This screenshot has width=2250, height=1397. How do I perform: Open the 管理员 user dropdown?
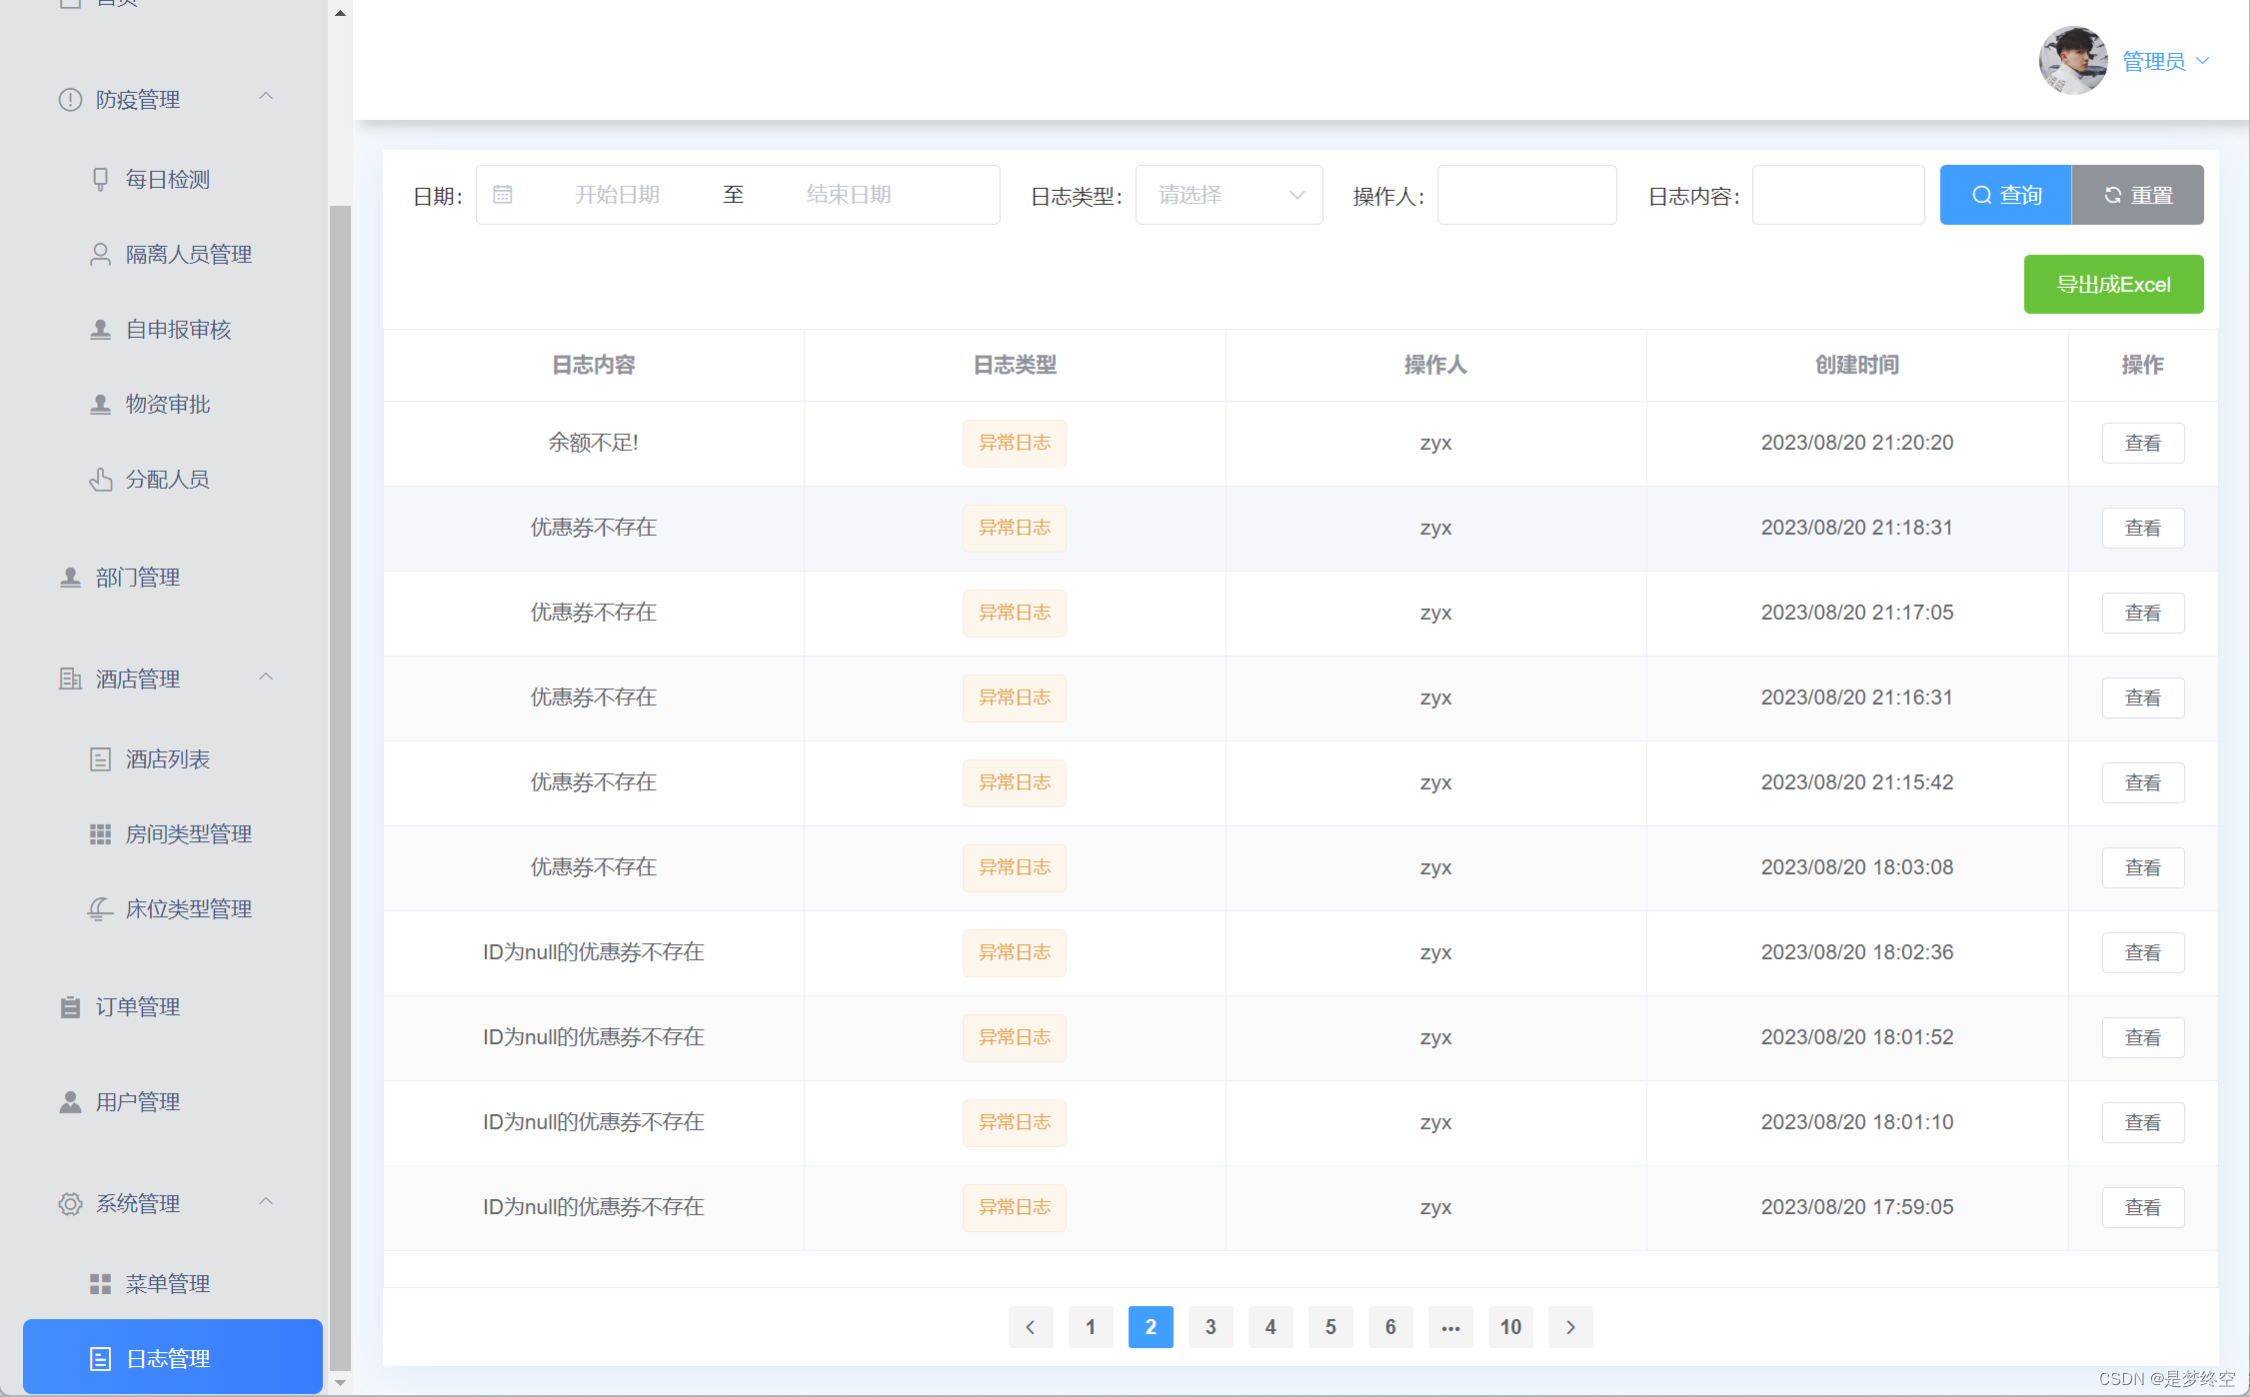click(x=2165, y=62)
